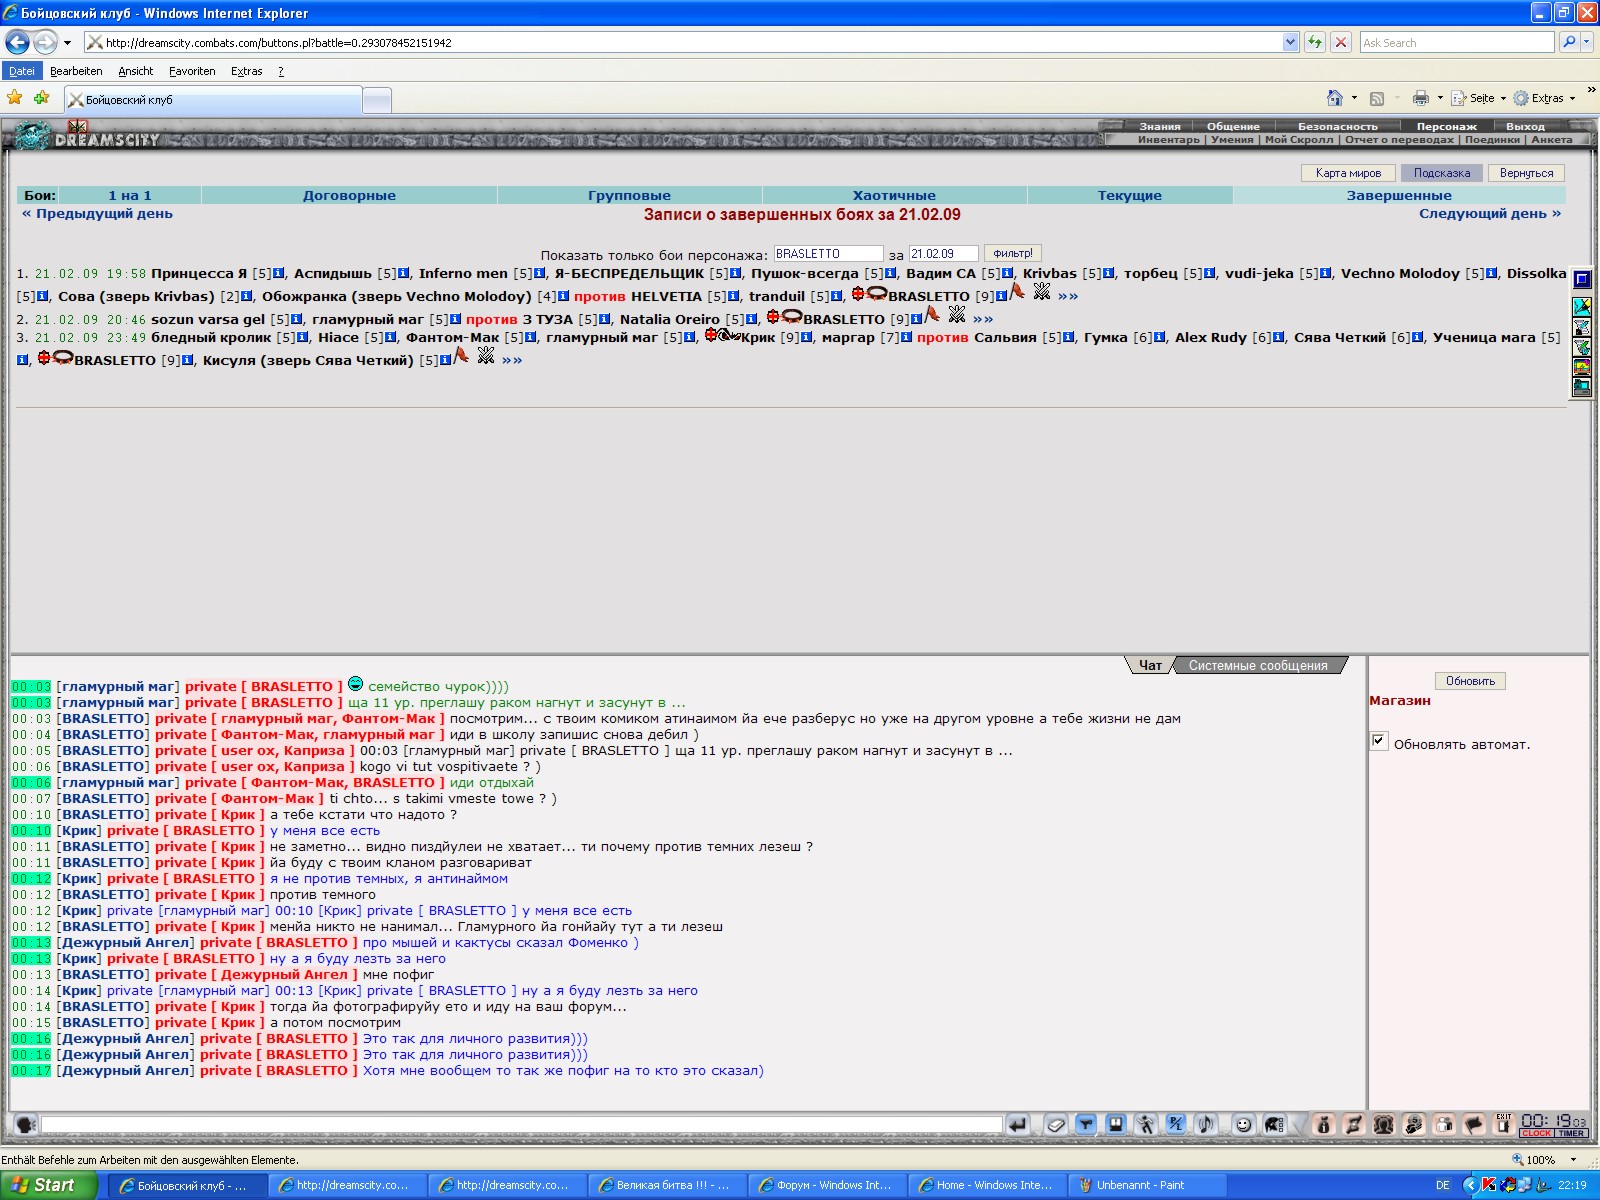Click the TIMER label under the clock
Image resolution: width=1600 pixels, height=1200 pixels.
coord(1572,1134)
